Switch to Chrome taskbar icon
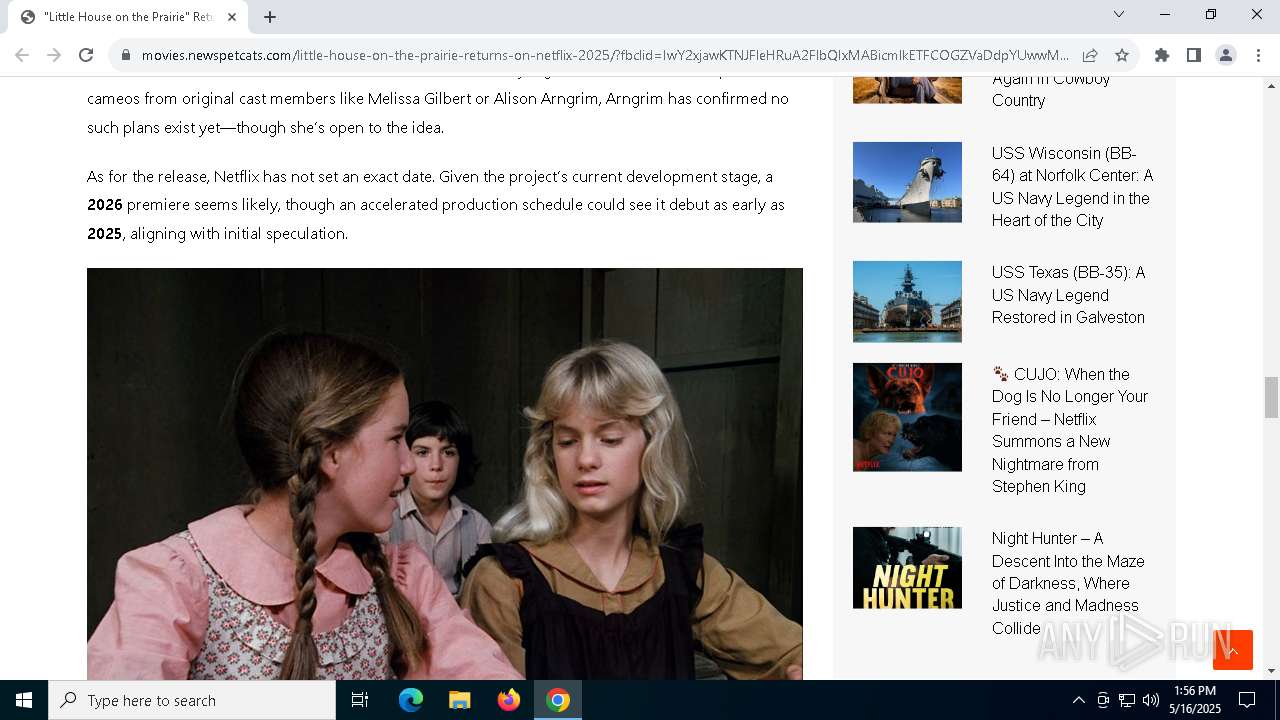Viewport: 1280px width, 720px height. tap(558, 700)
